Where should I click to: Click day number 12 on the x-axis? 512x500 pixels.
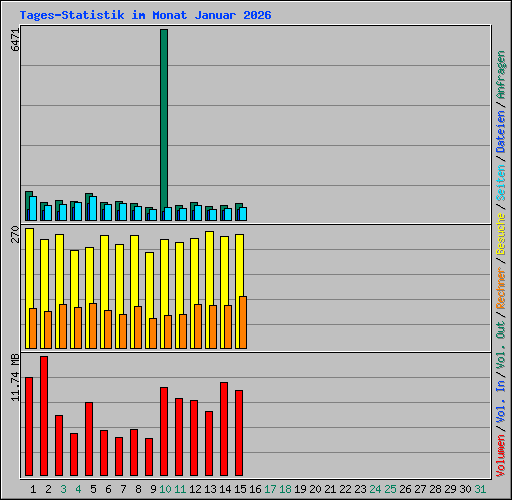coord(195,489)
